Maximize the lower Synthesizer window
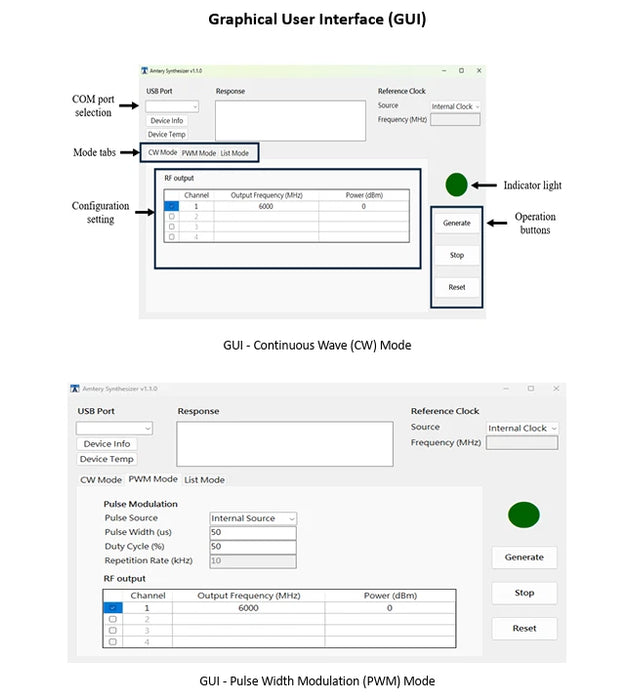The width and height of the screenshot is (630, 700). click(531, 388)
